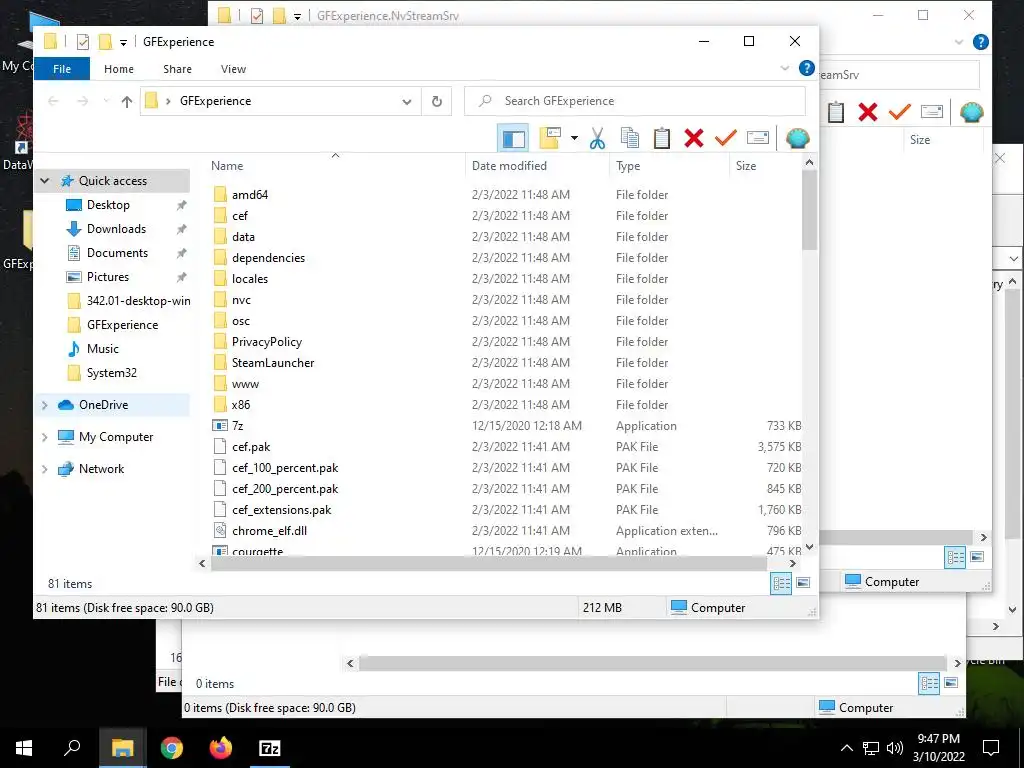This screenshot has height=768, width=1024.
Task: Go up one folder level
Action: (127, 101)
